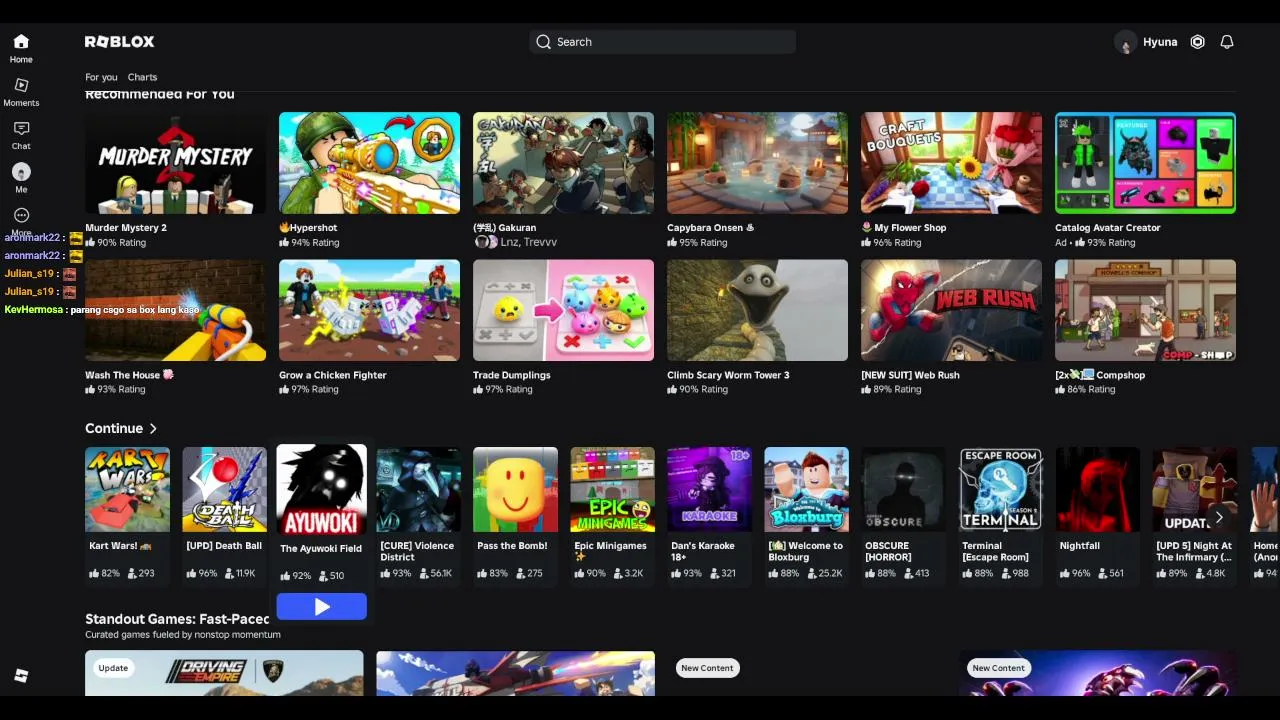Click the Search input field

click(663, 42)
